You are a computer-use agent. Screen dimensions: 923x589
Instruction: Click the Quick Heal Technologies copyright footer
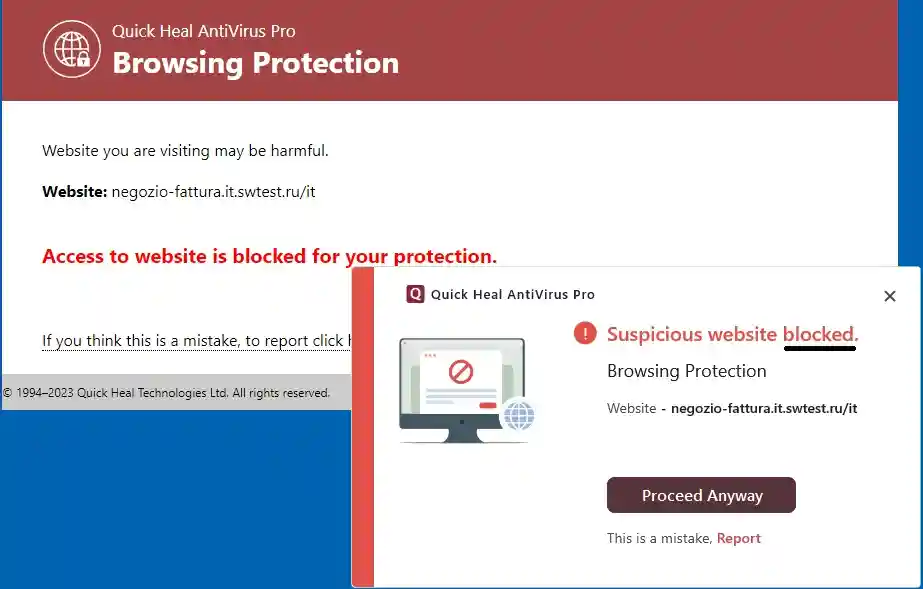167,393
